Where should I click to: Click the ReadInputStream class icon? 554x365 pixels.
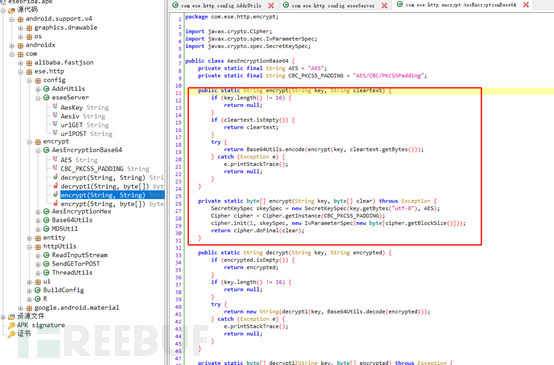[x=46, y=255]
